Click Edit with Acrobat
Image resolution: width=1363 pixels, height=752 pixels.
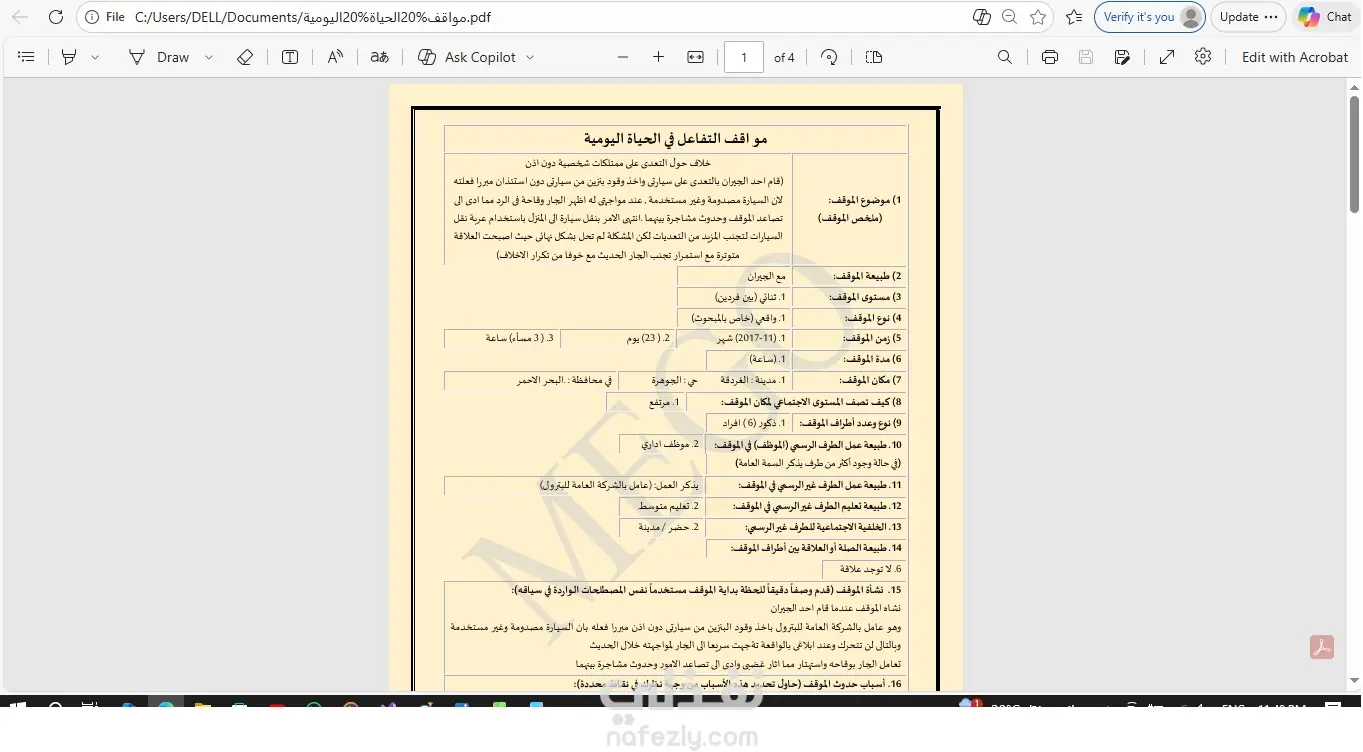1295,57
